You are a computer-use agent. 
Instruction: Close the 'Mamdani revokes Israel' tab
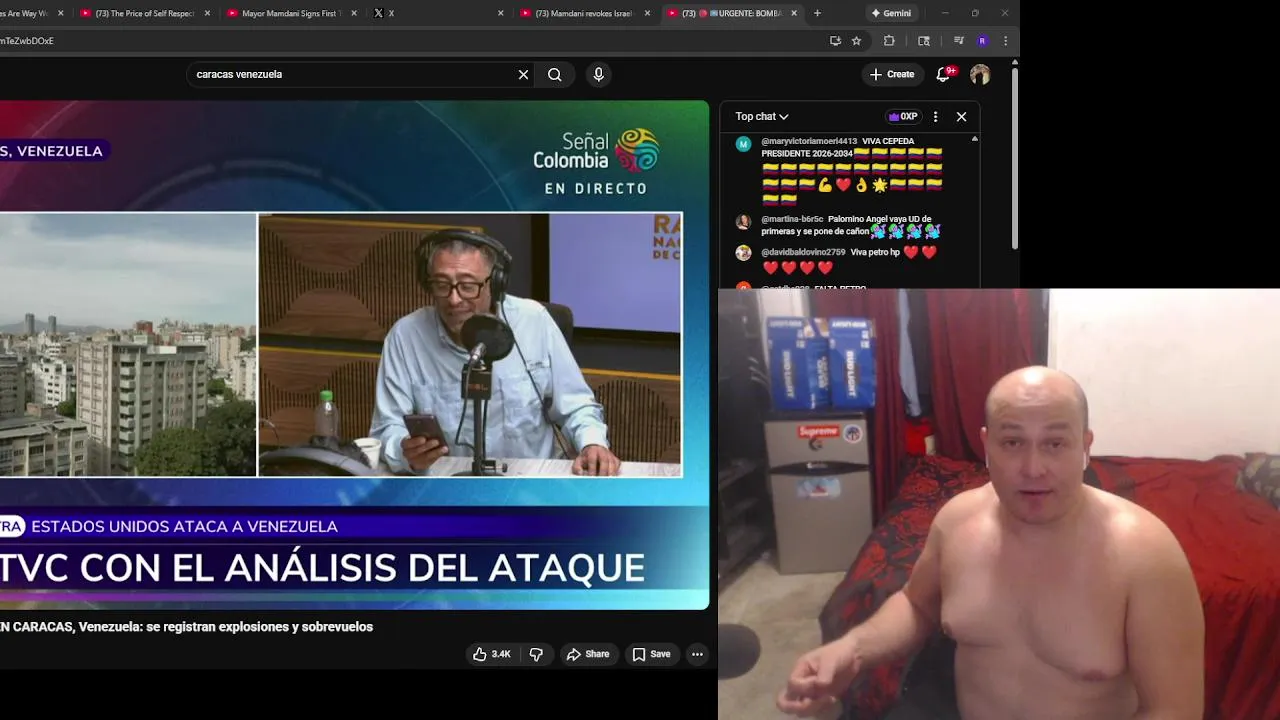(x=647, y=13)
